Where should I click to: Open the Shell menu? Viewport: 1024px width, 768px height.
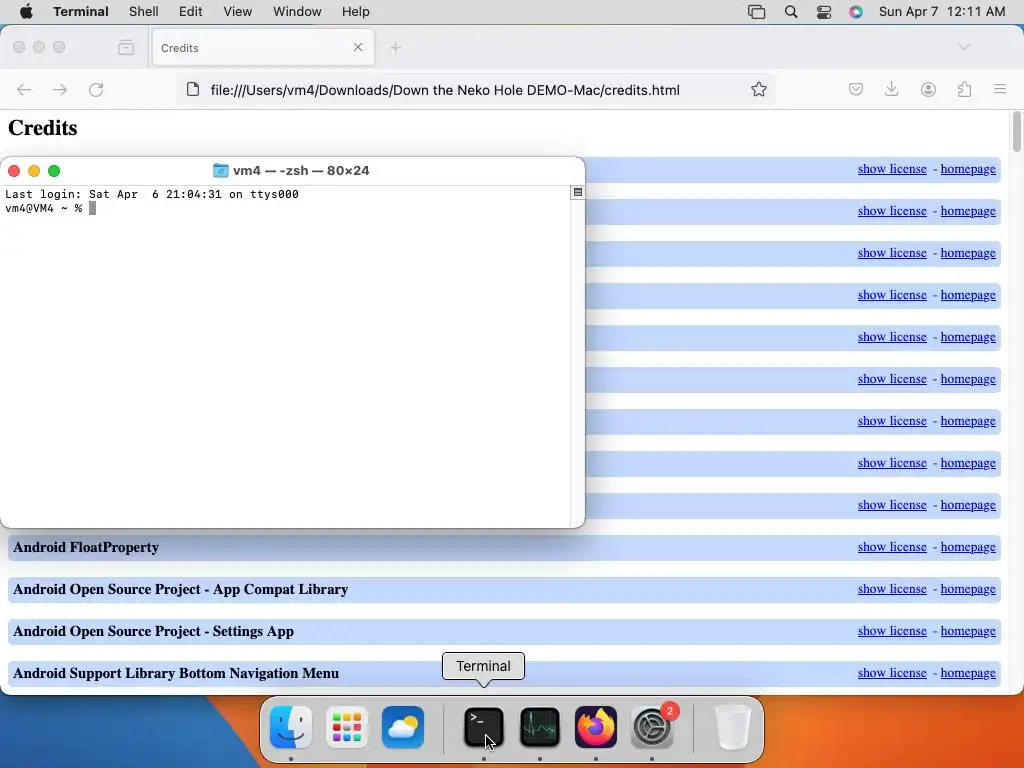[144, 12]
